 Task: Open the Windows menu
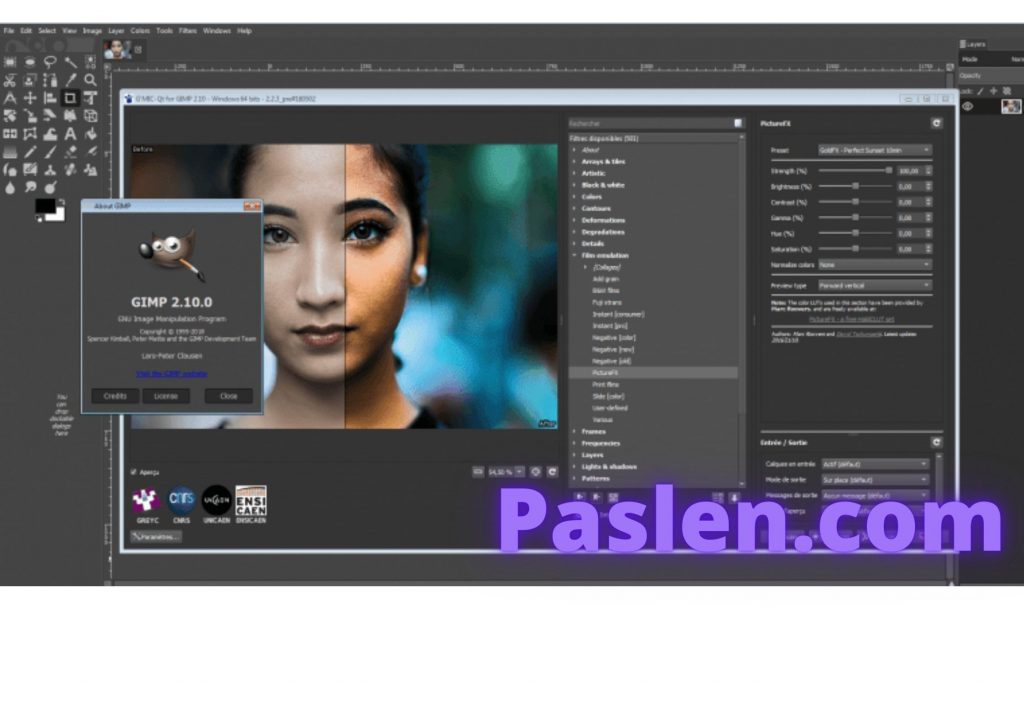pos(217,31)
